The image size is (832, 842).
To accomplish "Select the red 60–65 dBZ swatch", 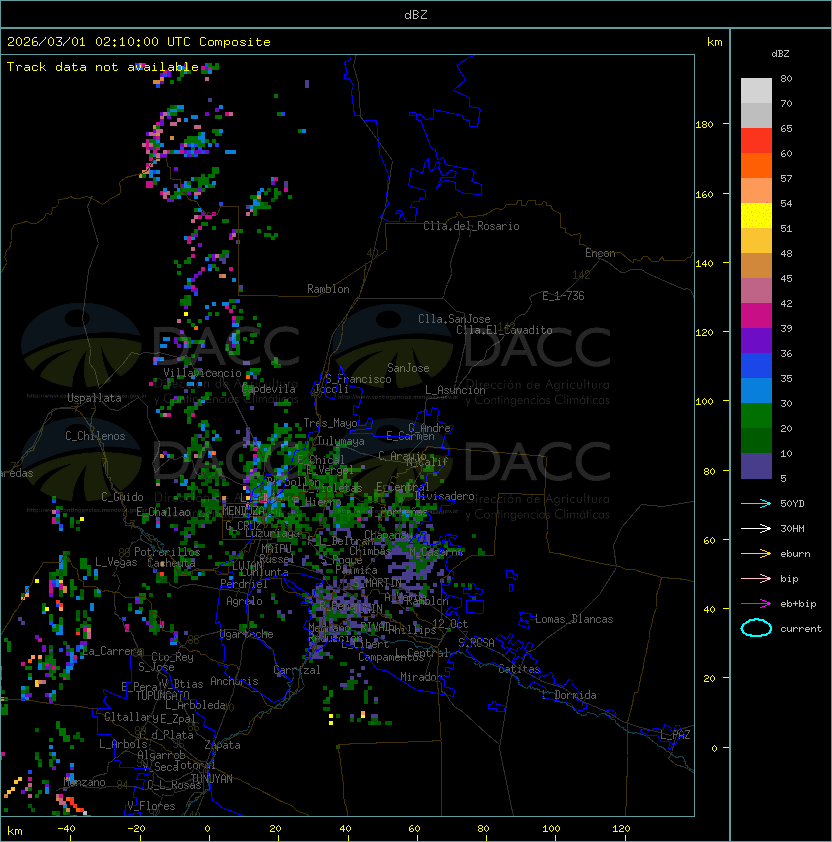I will coord(756,140).
